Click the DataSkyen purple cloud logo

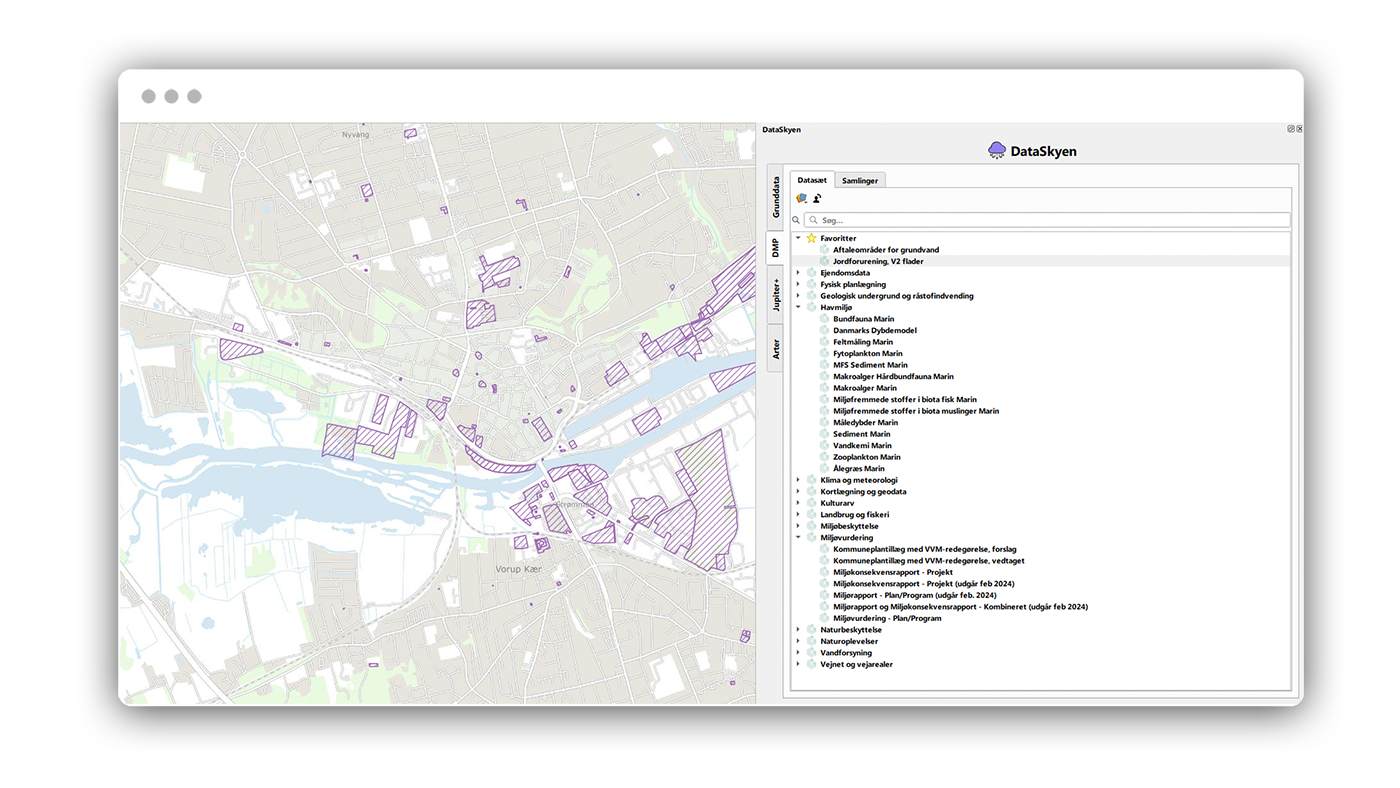point(997,151)
